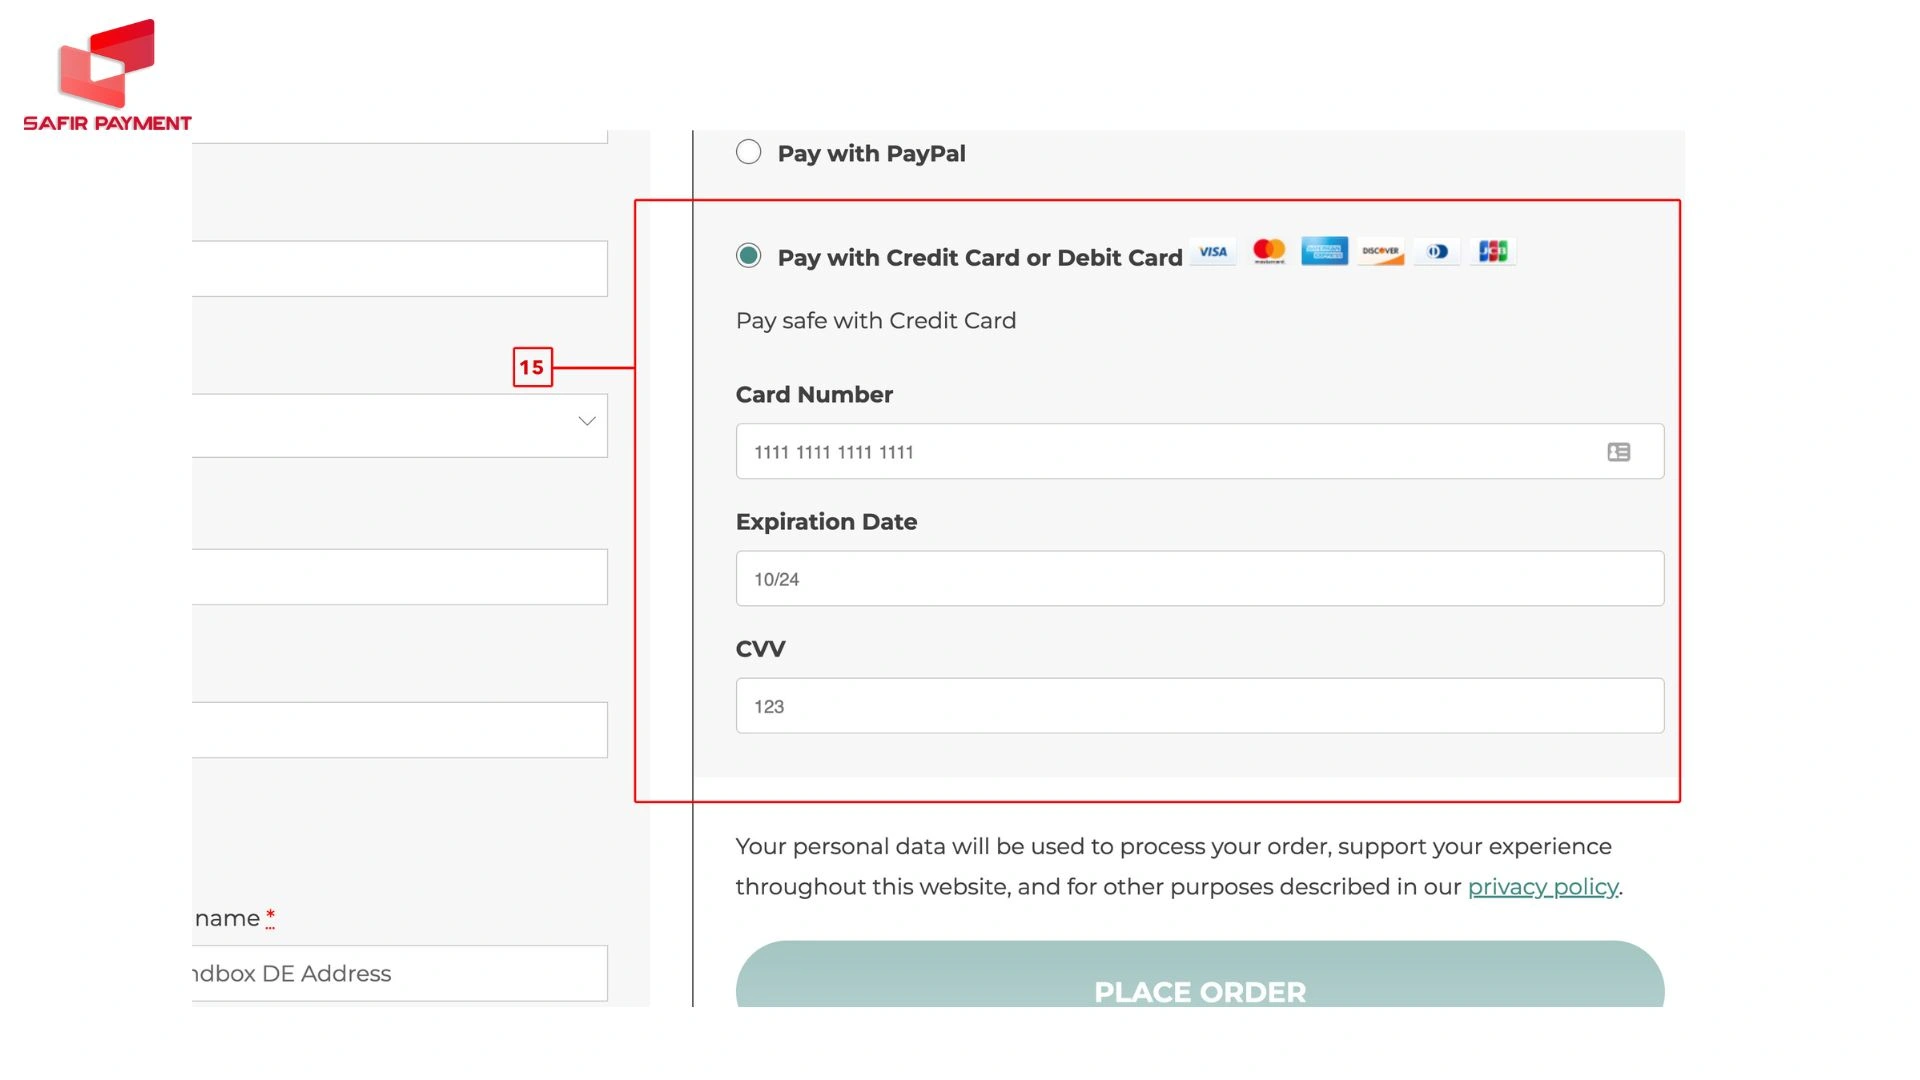Click the card icon inside Card Number field
This screenshot has width=1920, height=1080.
point(1618,453)
